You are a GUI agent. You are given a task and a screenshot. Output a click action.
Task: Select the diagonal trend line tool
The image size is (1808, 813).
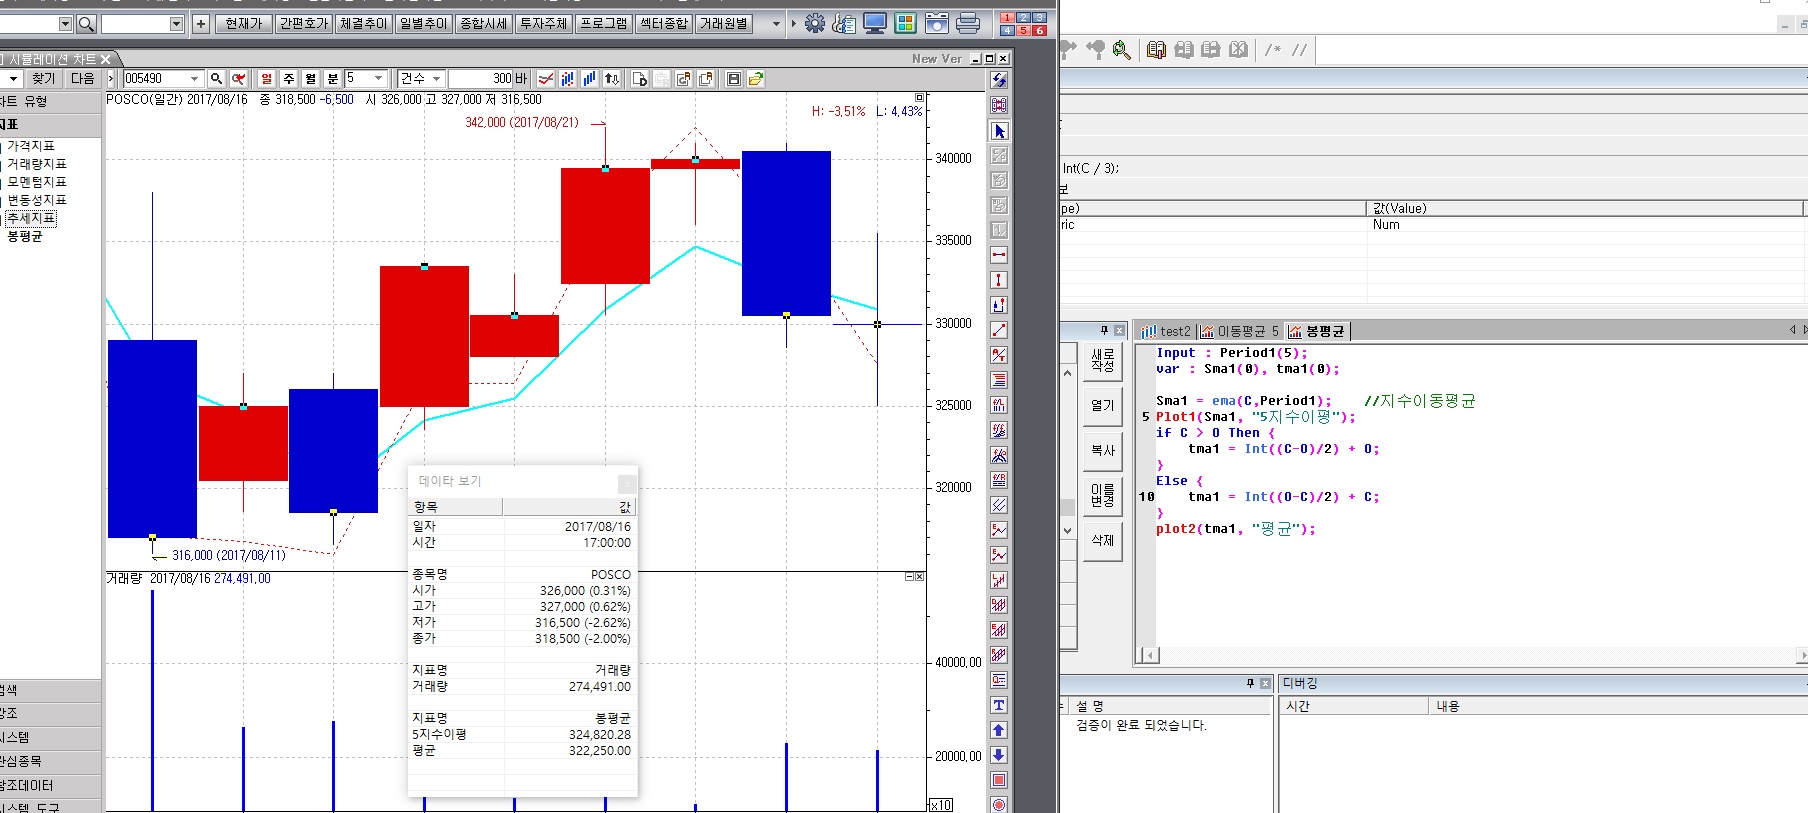999,330
